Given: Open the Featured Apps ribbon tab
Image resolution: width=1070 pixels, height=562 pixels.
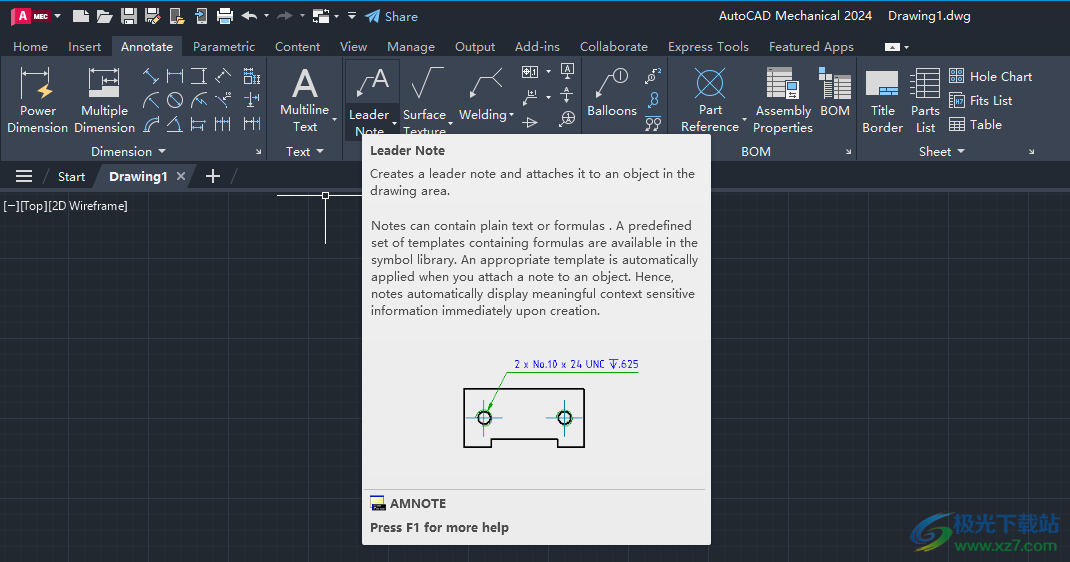Looking at the screenshot, I should 811,46.
